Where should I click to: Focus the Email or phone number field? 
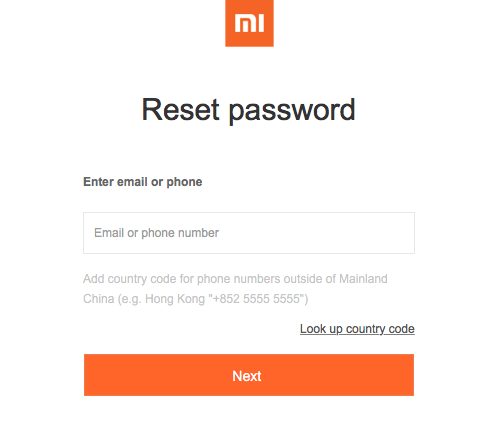click(249, 233)
